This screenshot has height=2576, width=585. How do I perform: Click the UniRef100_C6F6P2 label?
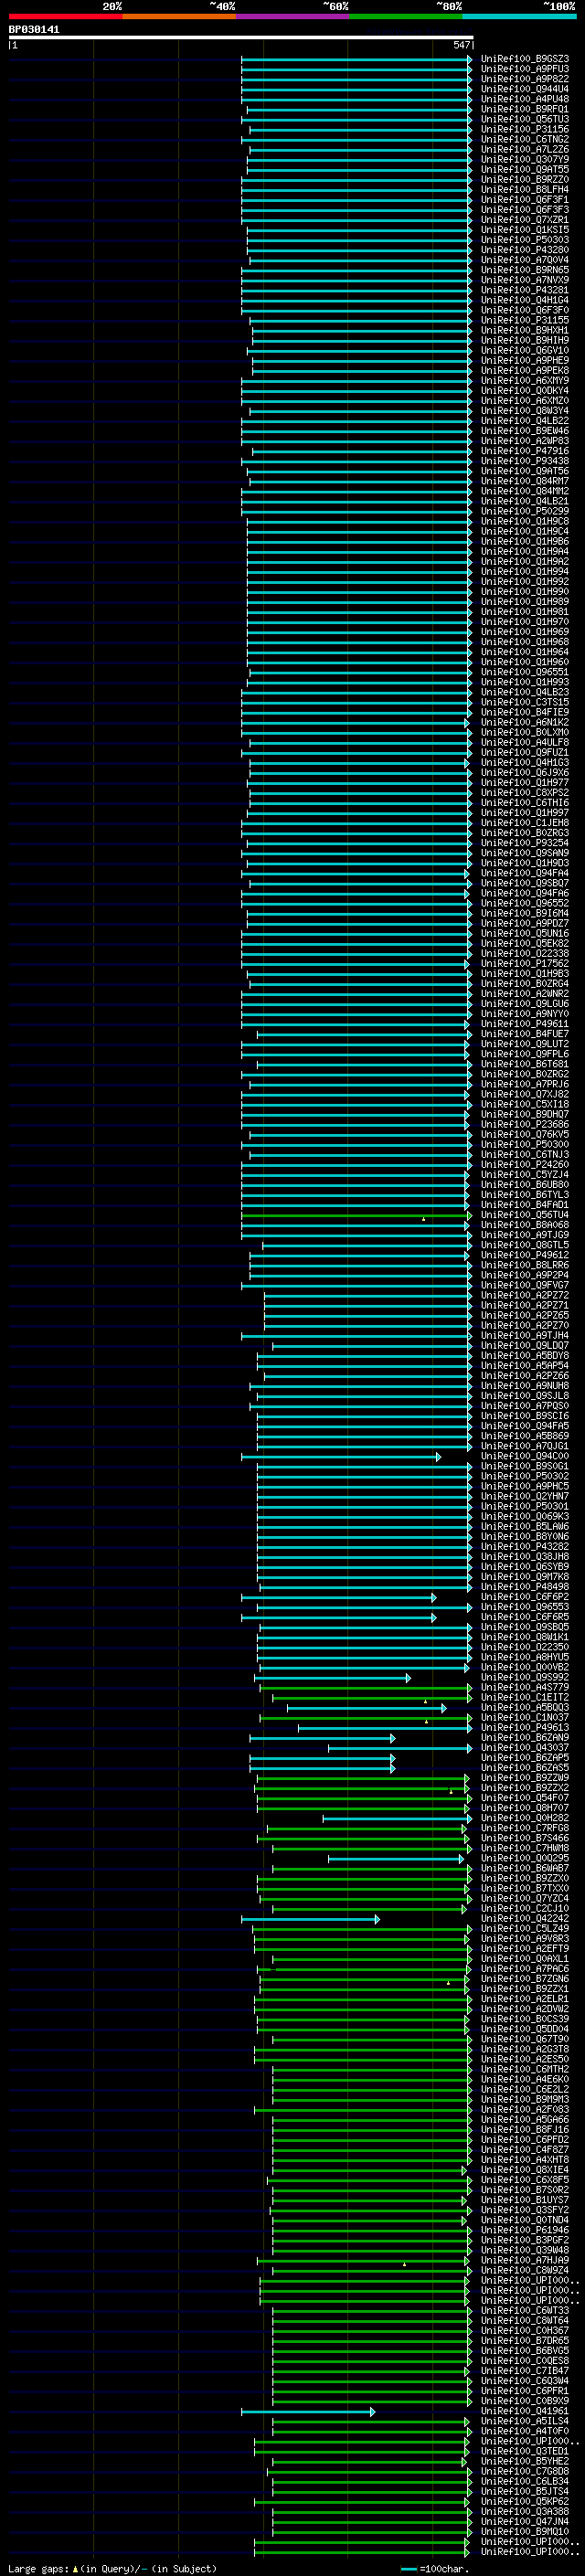tap(525, 1597)
